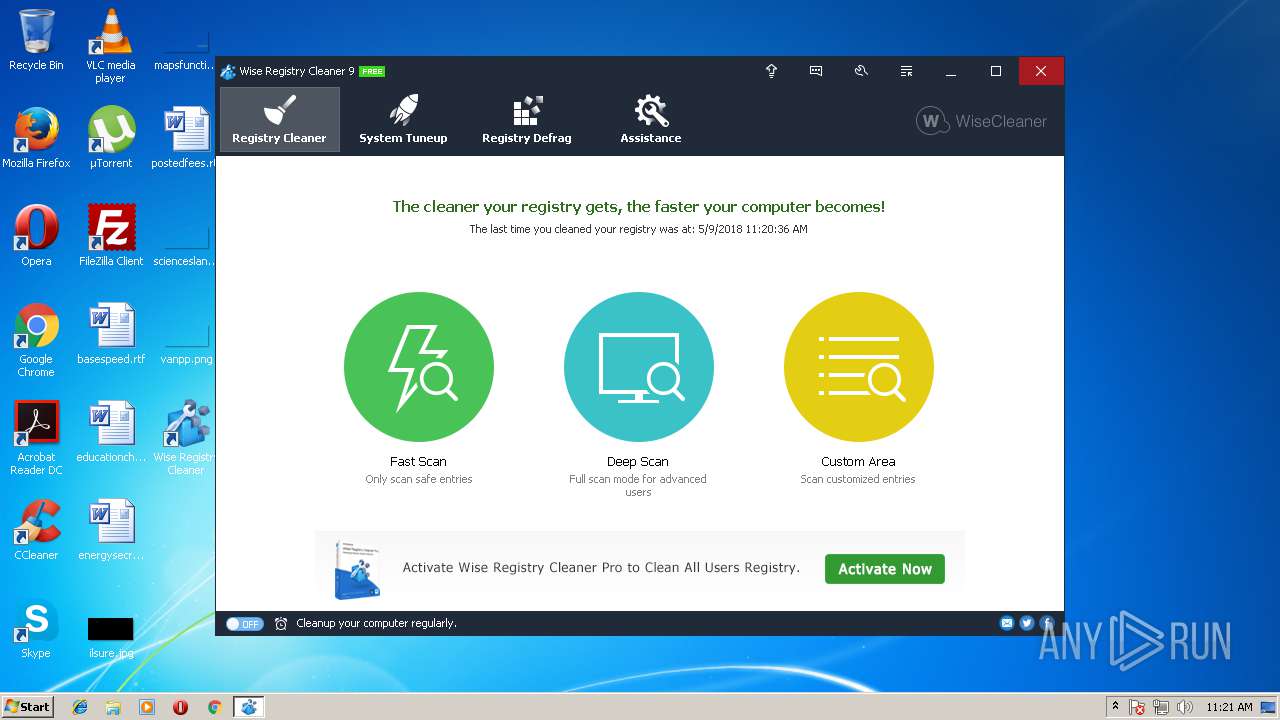1280x720 pixels.
Task: Click Chrome icon in taskbar
Action: [214, 707]
